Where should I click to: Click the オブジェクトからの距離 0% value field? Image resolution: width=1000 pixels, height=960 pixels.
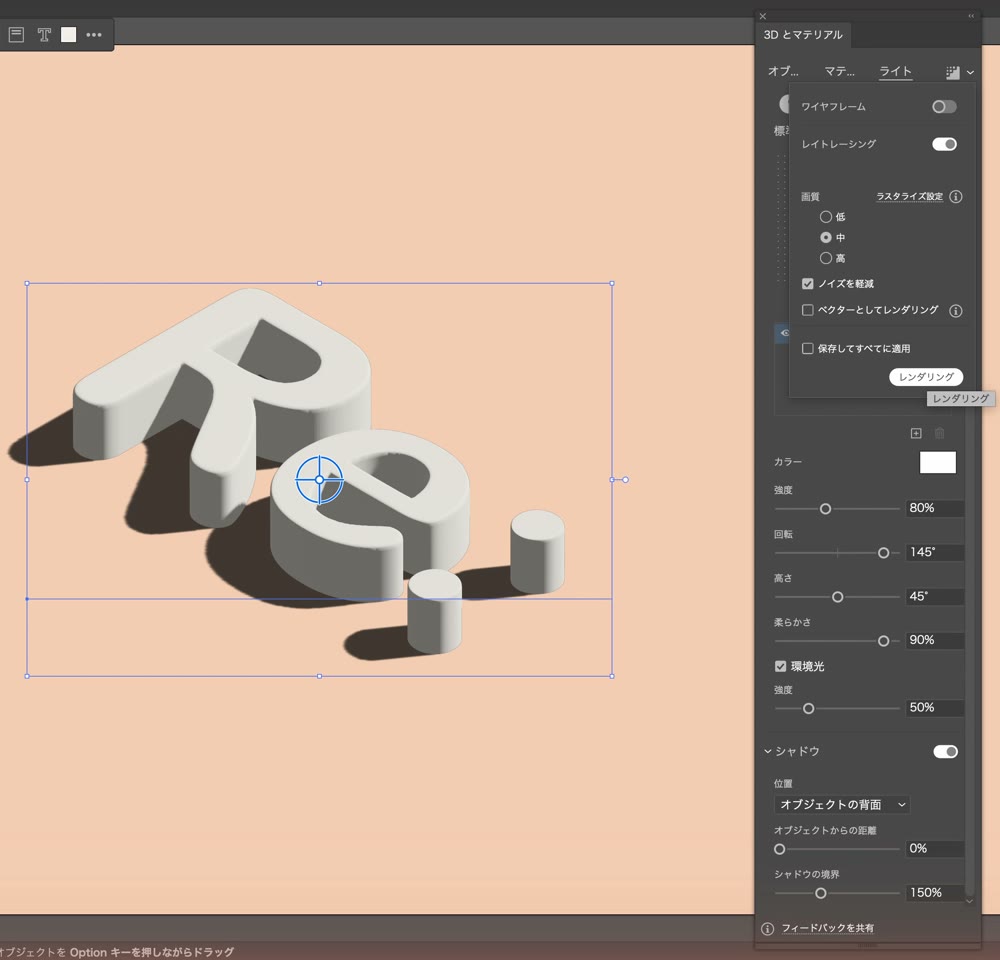[935, 849]
